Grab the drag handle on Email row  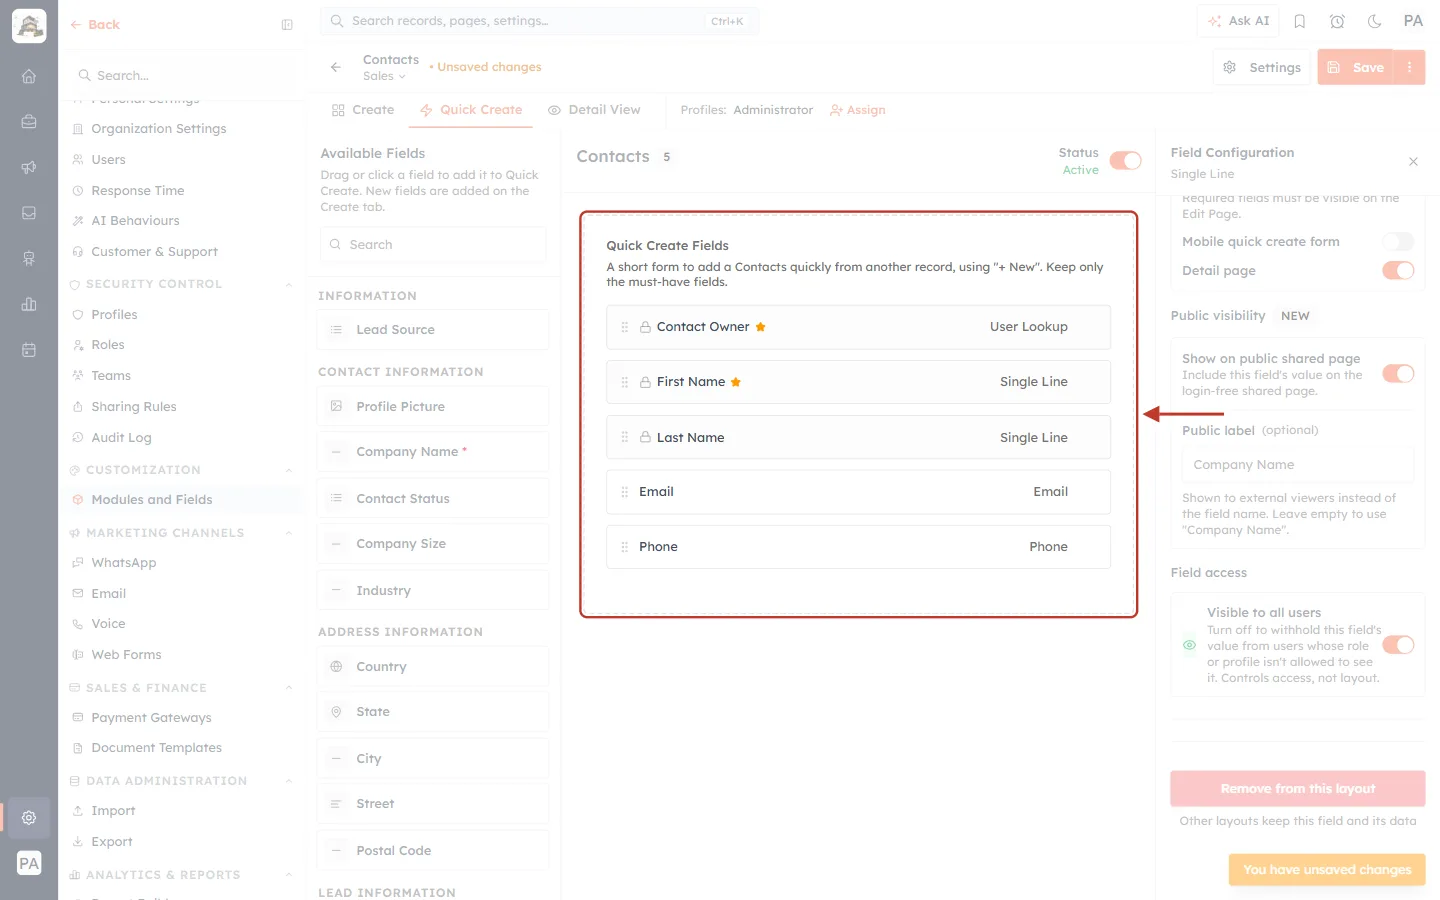tap(625, 492)
